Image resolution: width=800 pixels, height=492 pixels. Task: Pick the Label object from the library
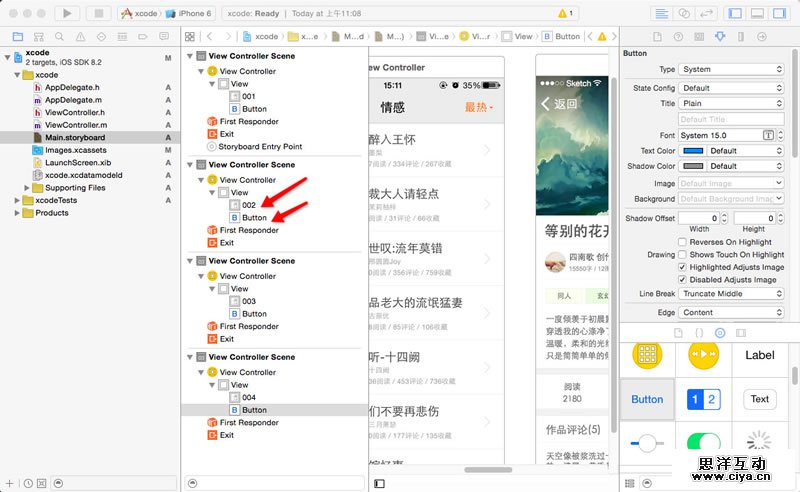pyautogui.click(x=760, y=355)
